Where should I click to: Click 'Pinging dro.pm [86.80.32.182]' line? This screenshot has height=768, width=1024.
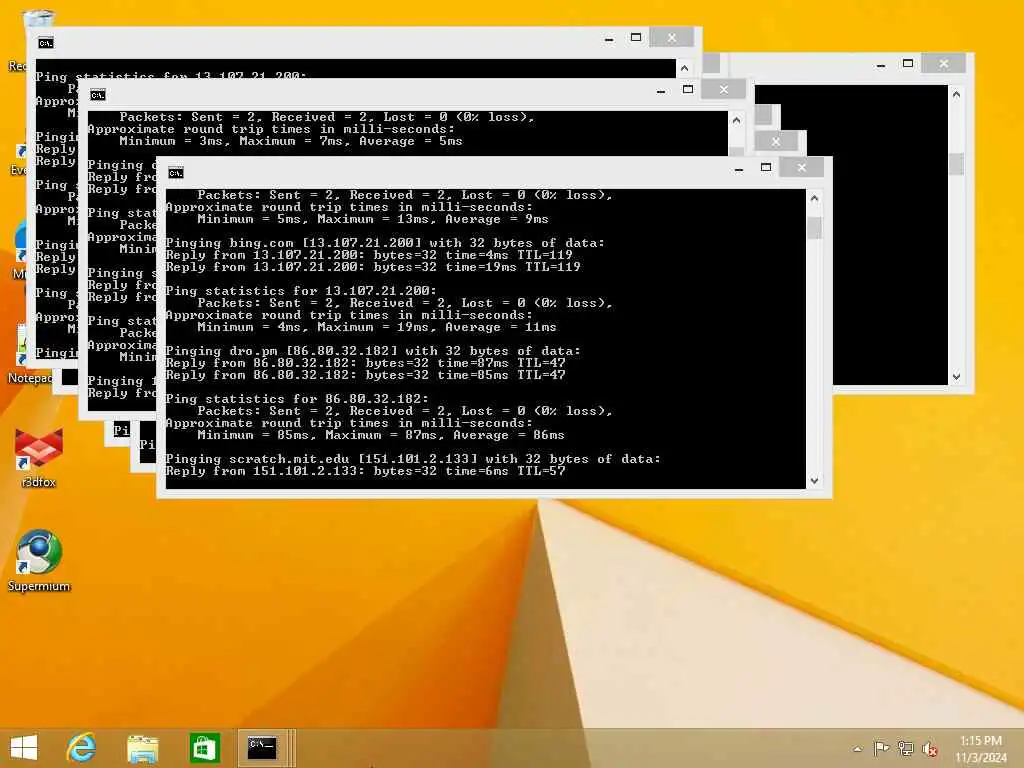tap(373, 351)
